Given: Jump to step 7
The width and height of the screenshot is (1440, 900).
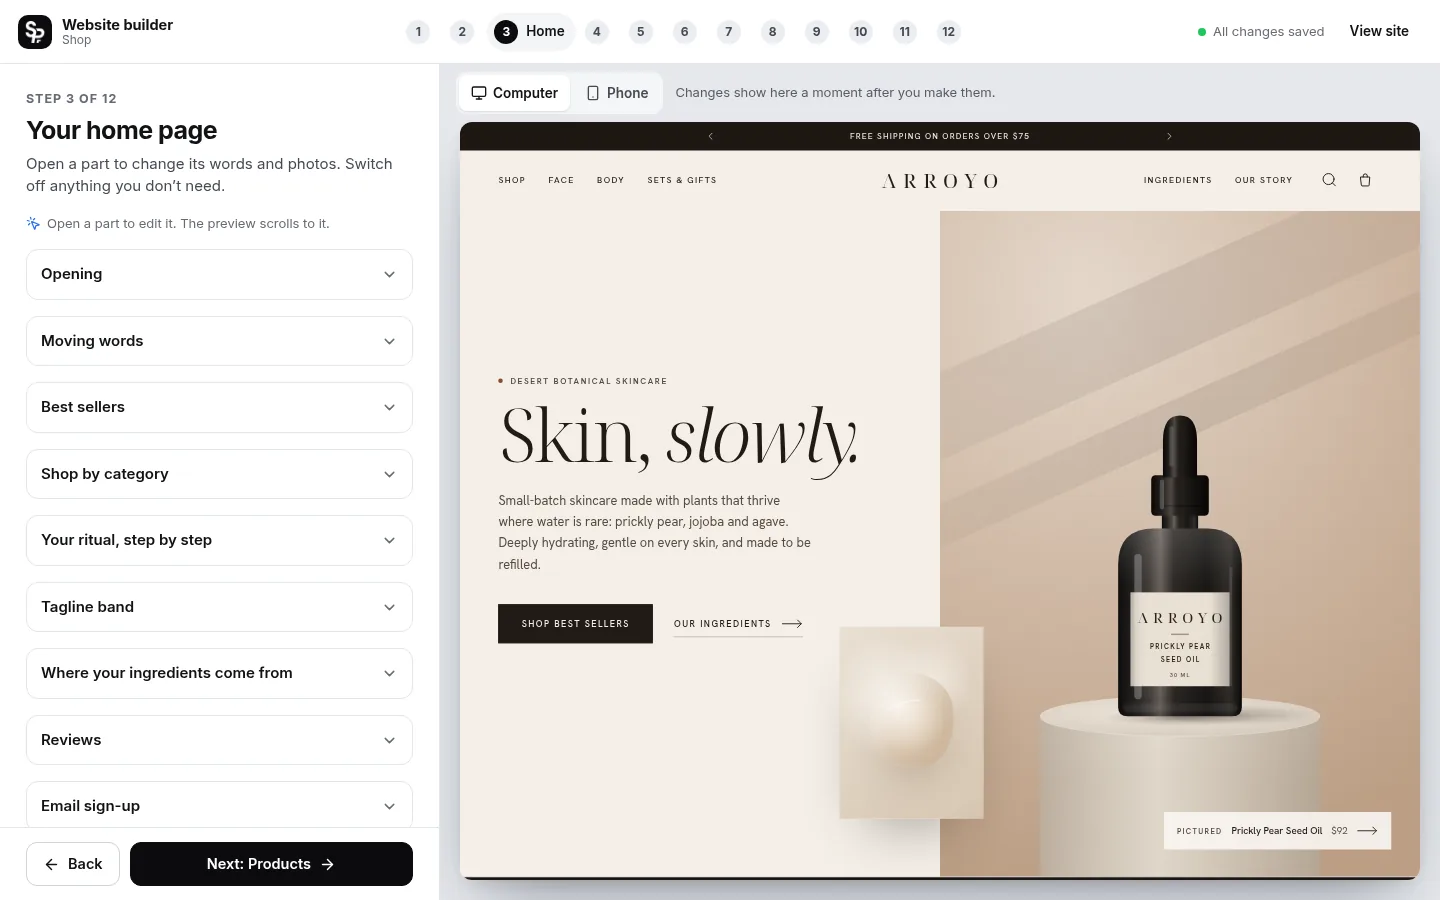Looking at the screenshot, I should pyautogui.click(x=729, y=32).
